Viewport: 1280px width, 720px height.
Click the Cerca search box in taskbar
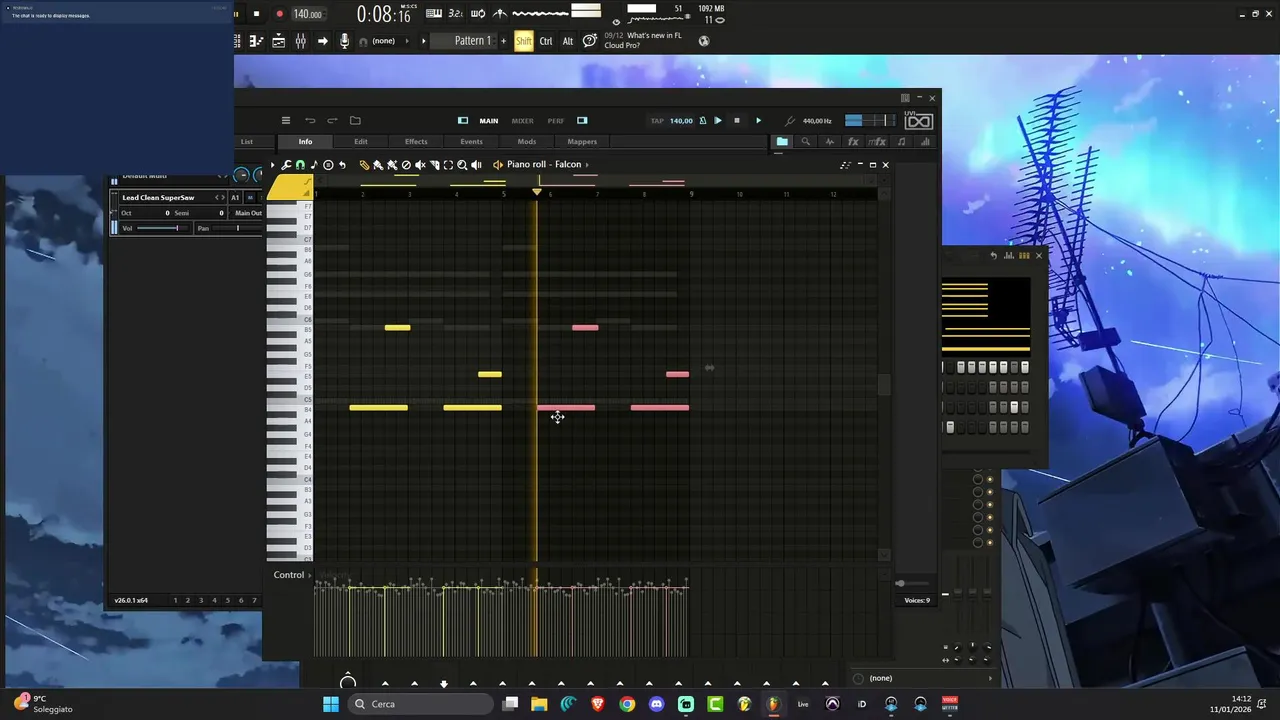click(420, 704)
